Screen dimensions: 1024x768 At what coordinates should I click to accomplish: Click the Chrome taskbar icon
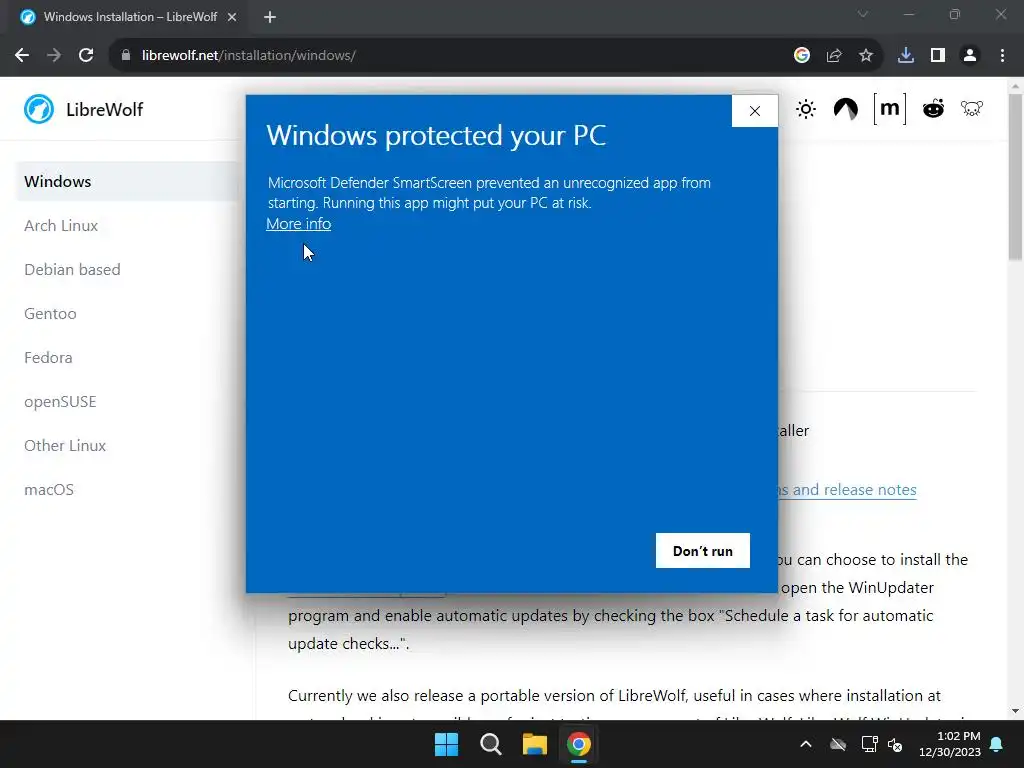coord(579,744)
